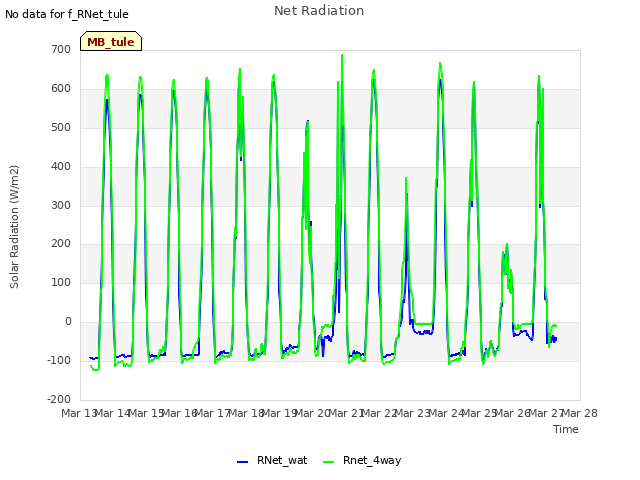Click the blue RNet_wat legend swatch
This screenshot has width=640, height=480.
(x=242, y=462)
